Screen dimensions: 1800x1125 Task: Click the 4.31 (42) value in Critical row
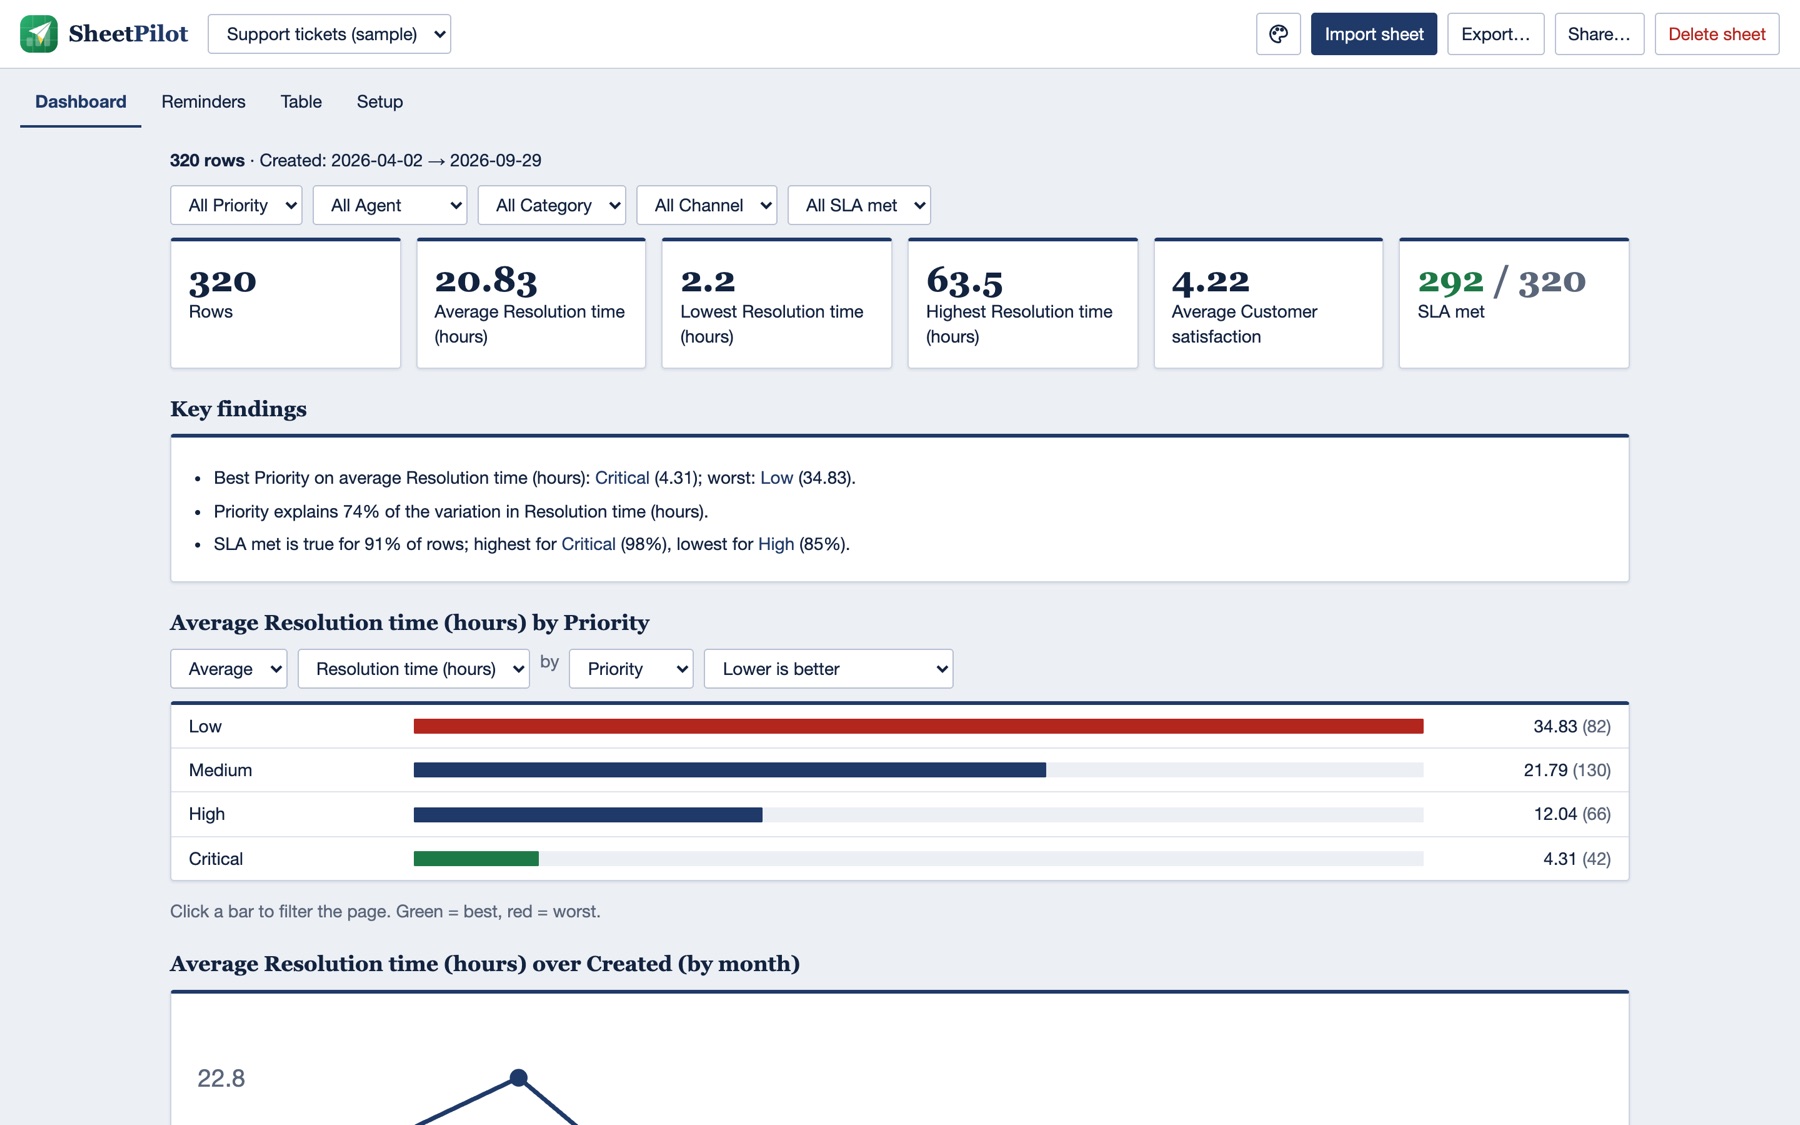[1577, 859]
